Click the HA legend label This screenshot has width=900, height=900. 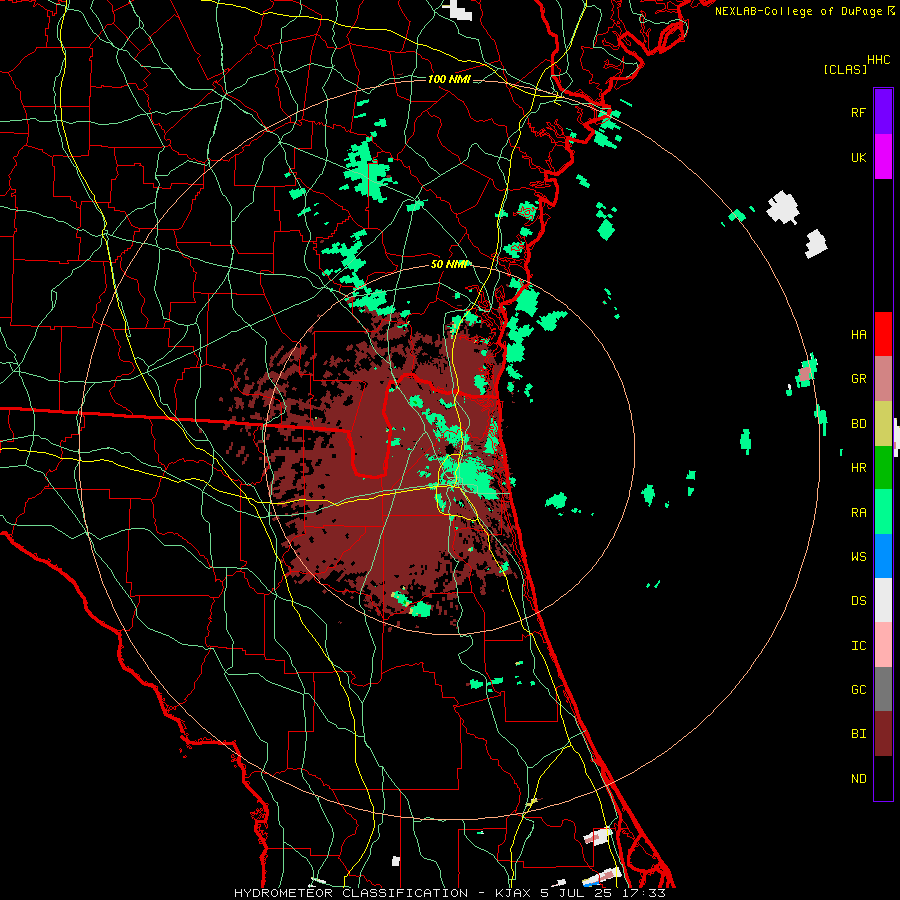pyautogui.click(x=859, y=334)
